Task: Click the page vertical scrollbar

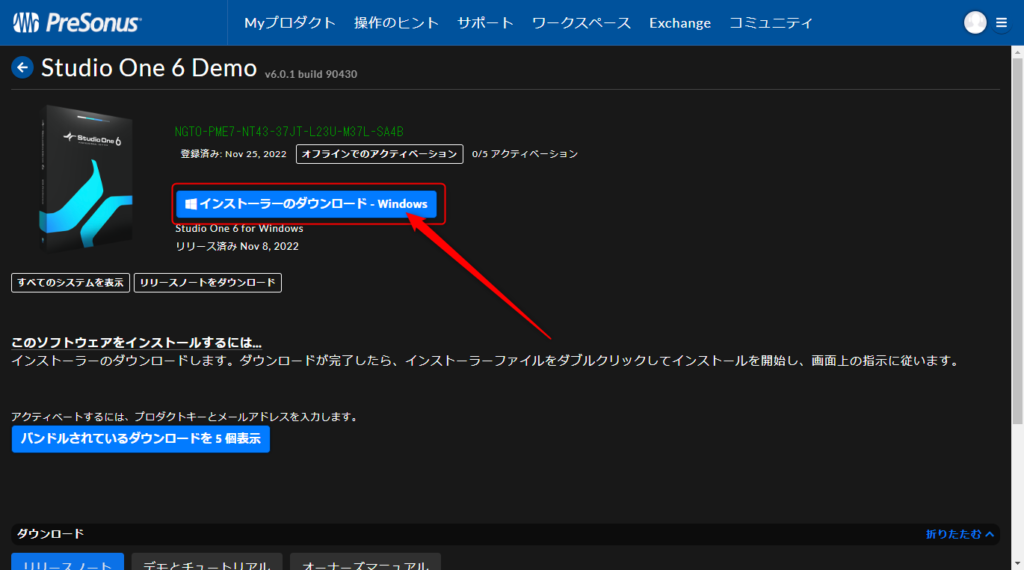Action: 1017,242
